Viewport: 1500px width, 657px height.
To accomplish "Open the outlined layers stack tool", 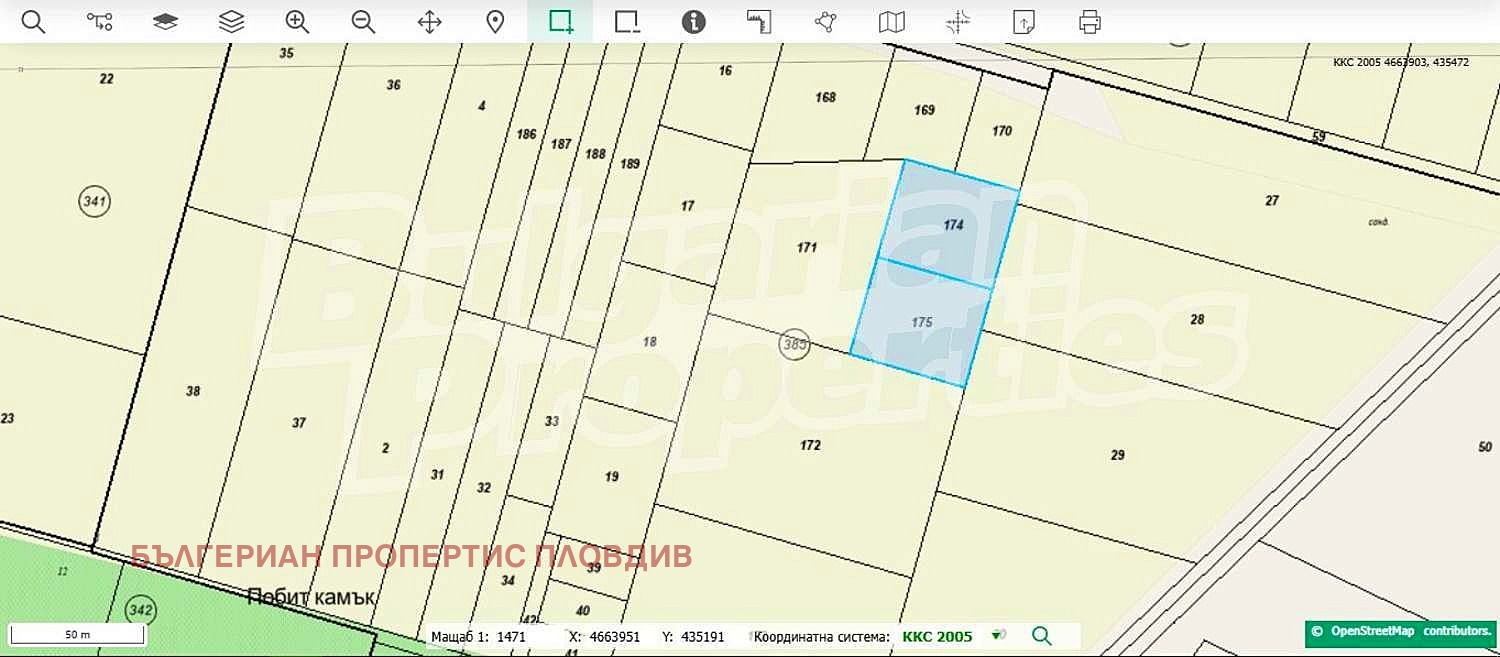I will [231, 22].
